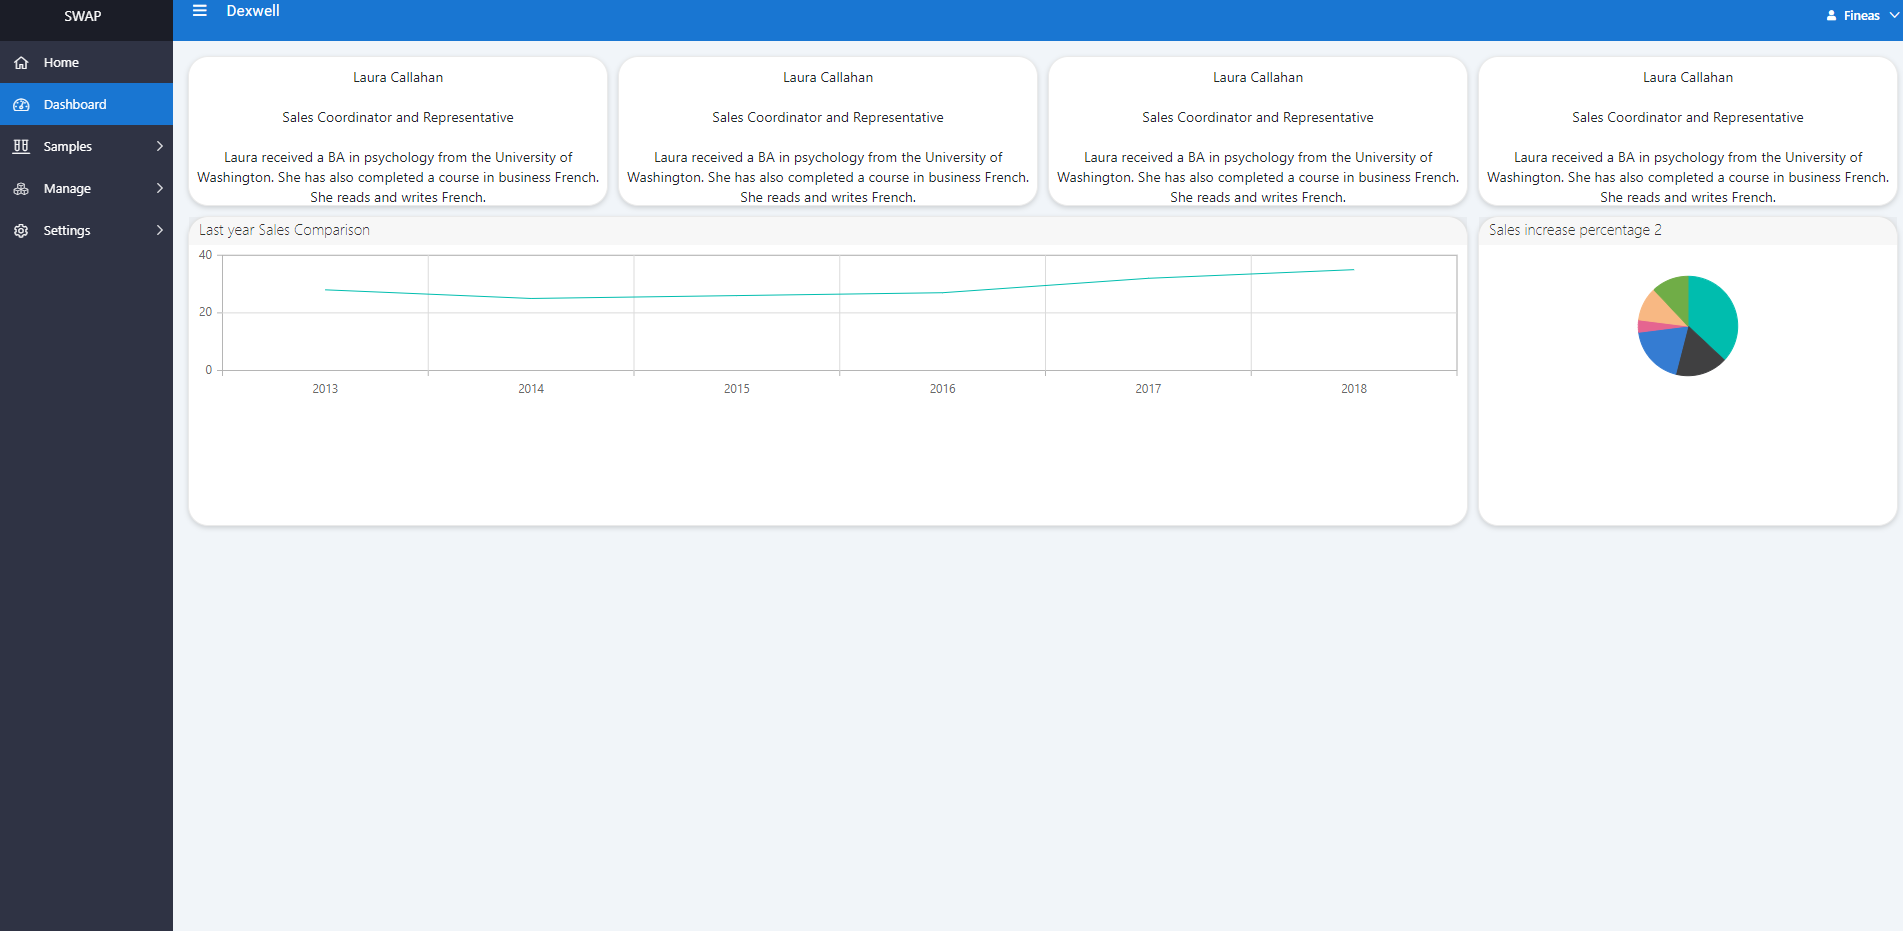Click the dark gray pie chart slice
This screenshot has width=1903, height=931.
pyautogui.click(x=1697, y=356)
